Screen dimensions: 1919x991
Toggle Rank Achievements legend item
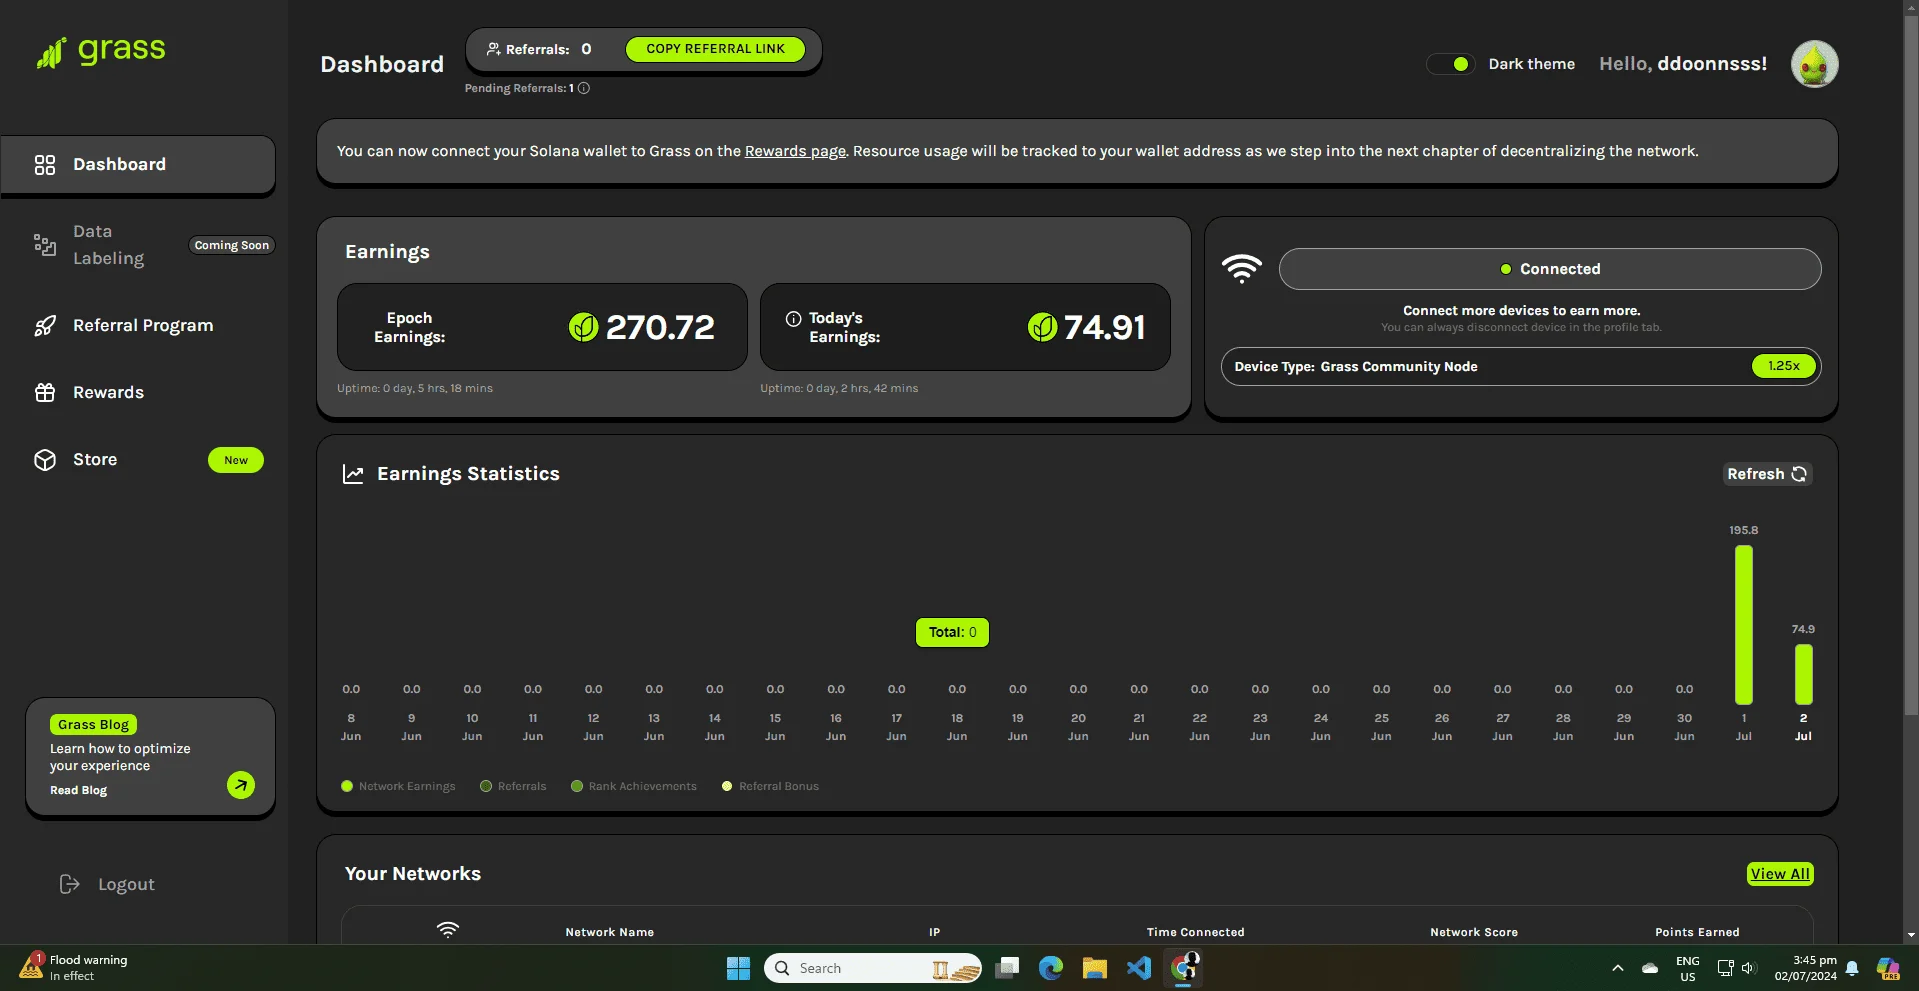(x=634, y=786)
